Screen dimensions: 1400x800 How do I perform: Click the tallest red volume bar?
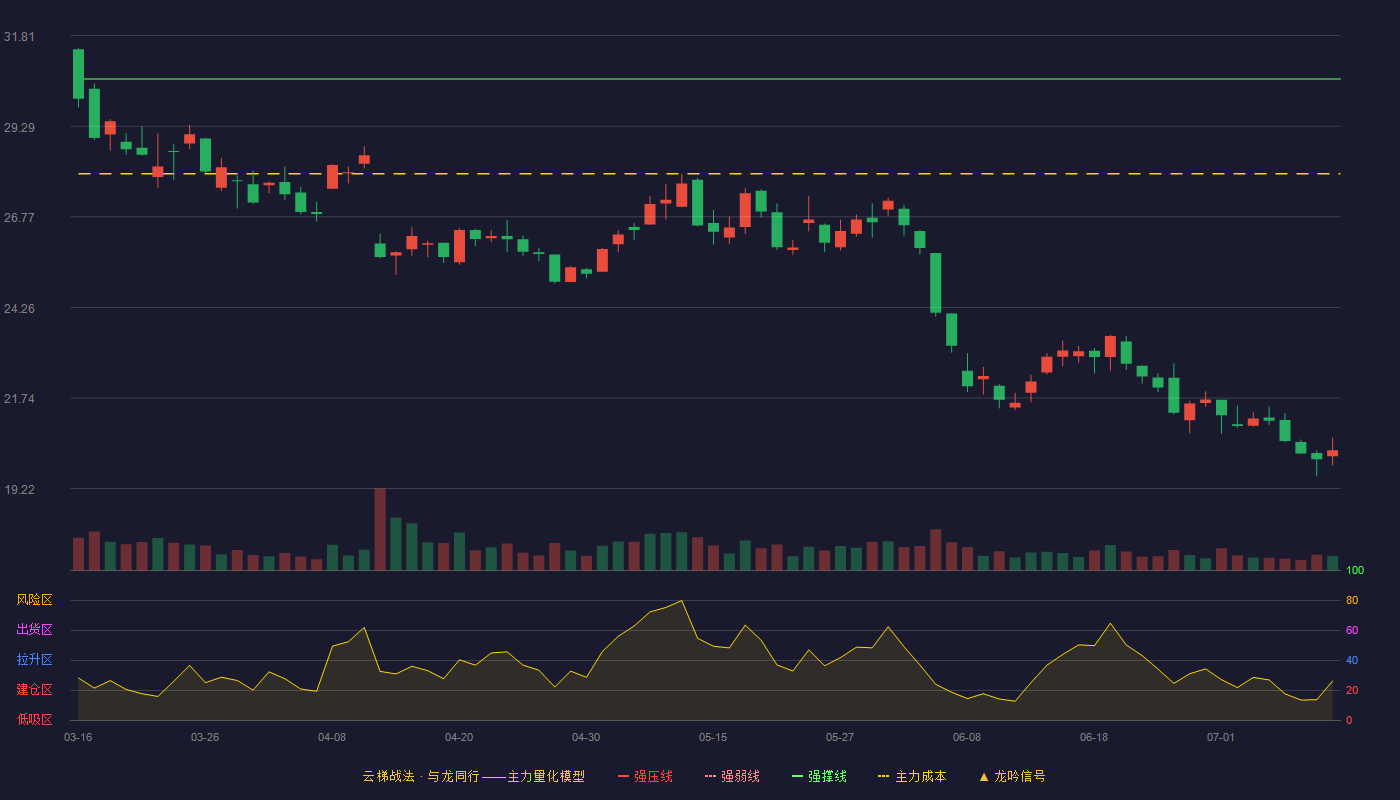tap(380, 529)
